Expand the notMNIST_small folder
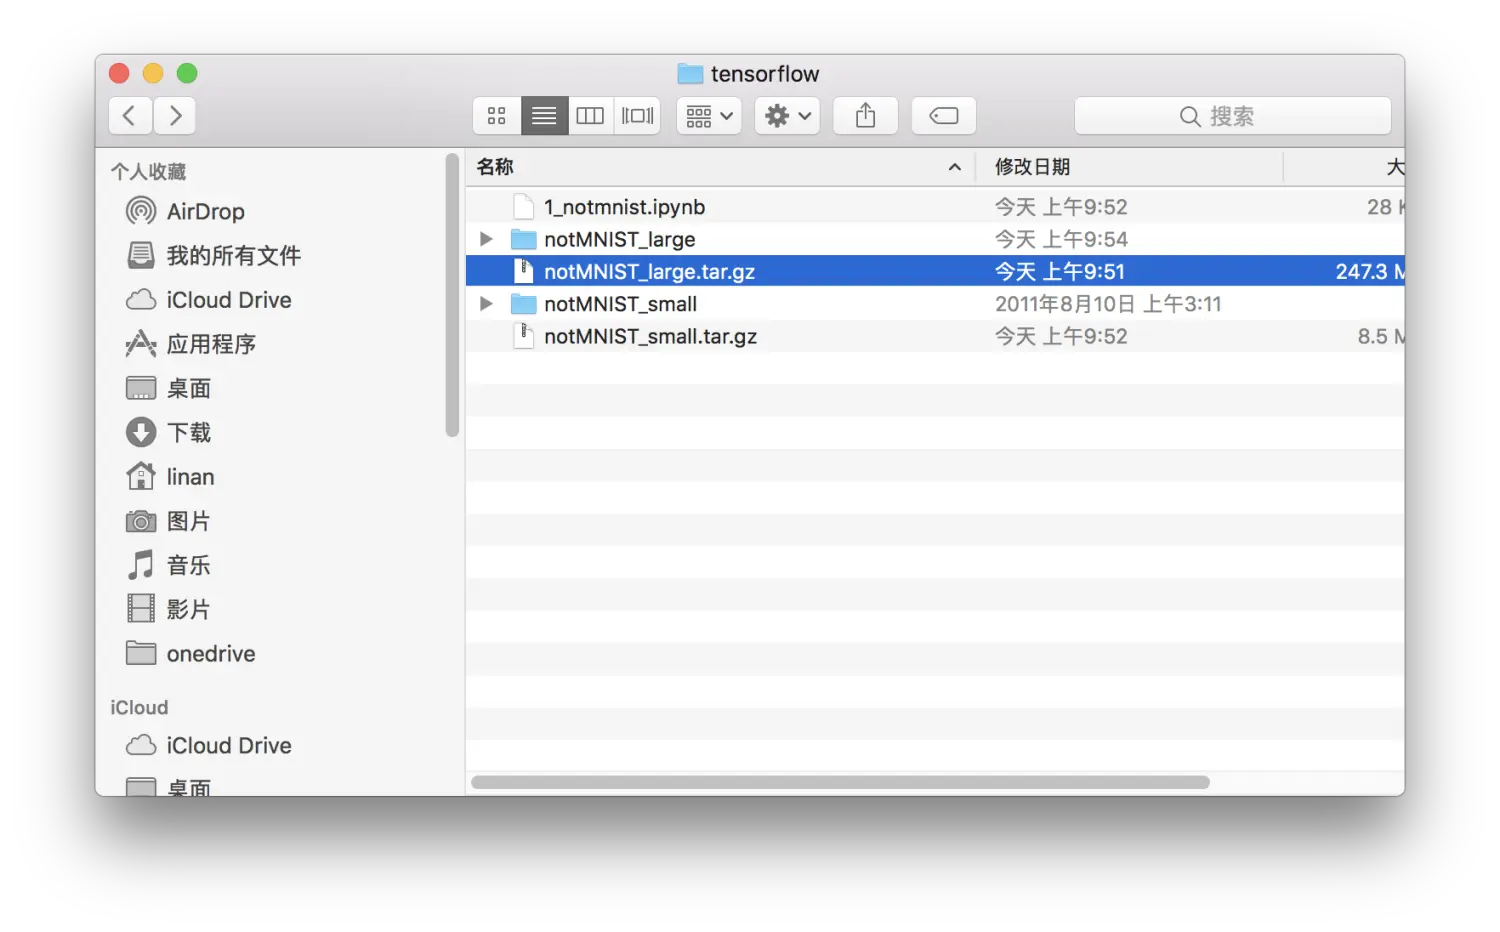 486,304
